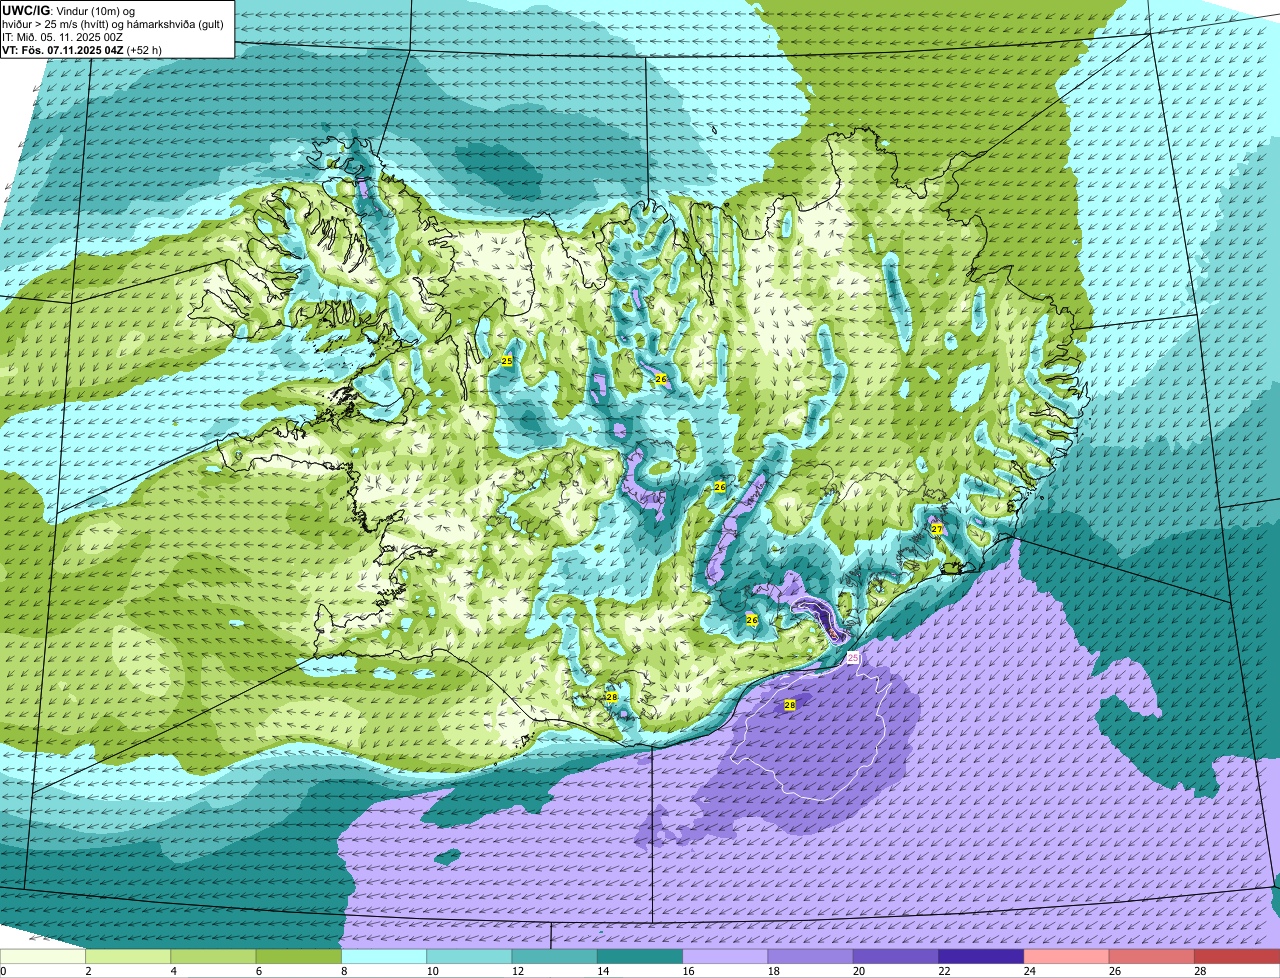The width and height of the screenshot is (1280, 978).
Task: Click the dark teal 14–16 m/s legend swatch
Action: [x=640, y=957]
